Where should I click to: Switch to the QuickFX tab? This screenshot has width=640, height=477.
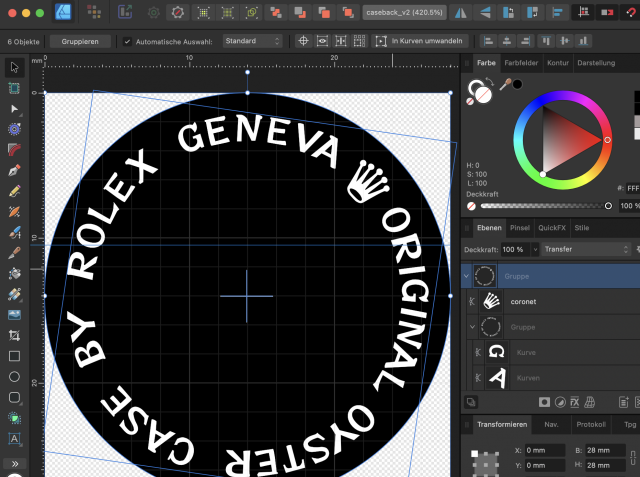tap(552, 228)
